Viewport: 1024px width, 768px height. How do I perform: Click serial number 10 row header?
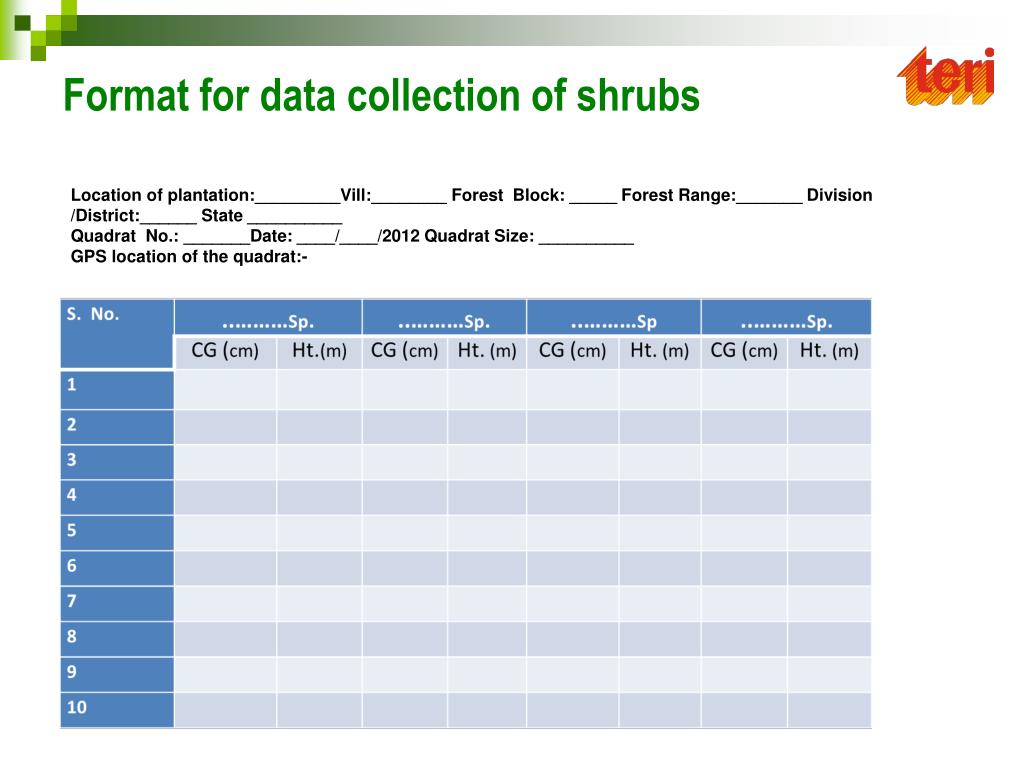click(x=117, y=710)
